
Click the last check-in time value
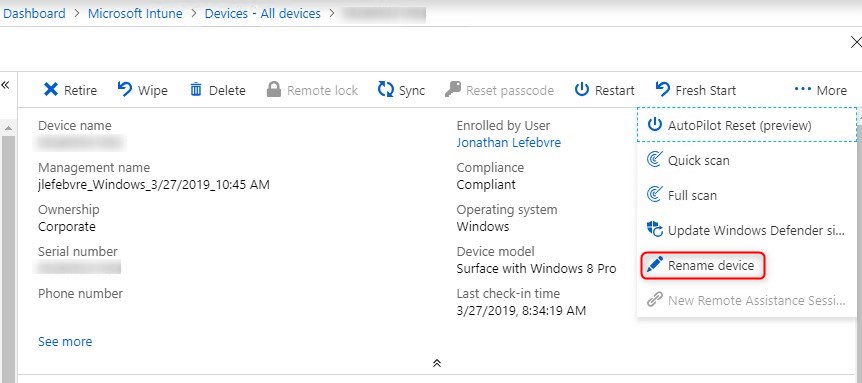521,310
